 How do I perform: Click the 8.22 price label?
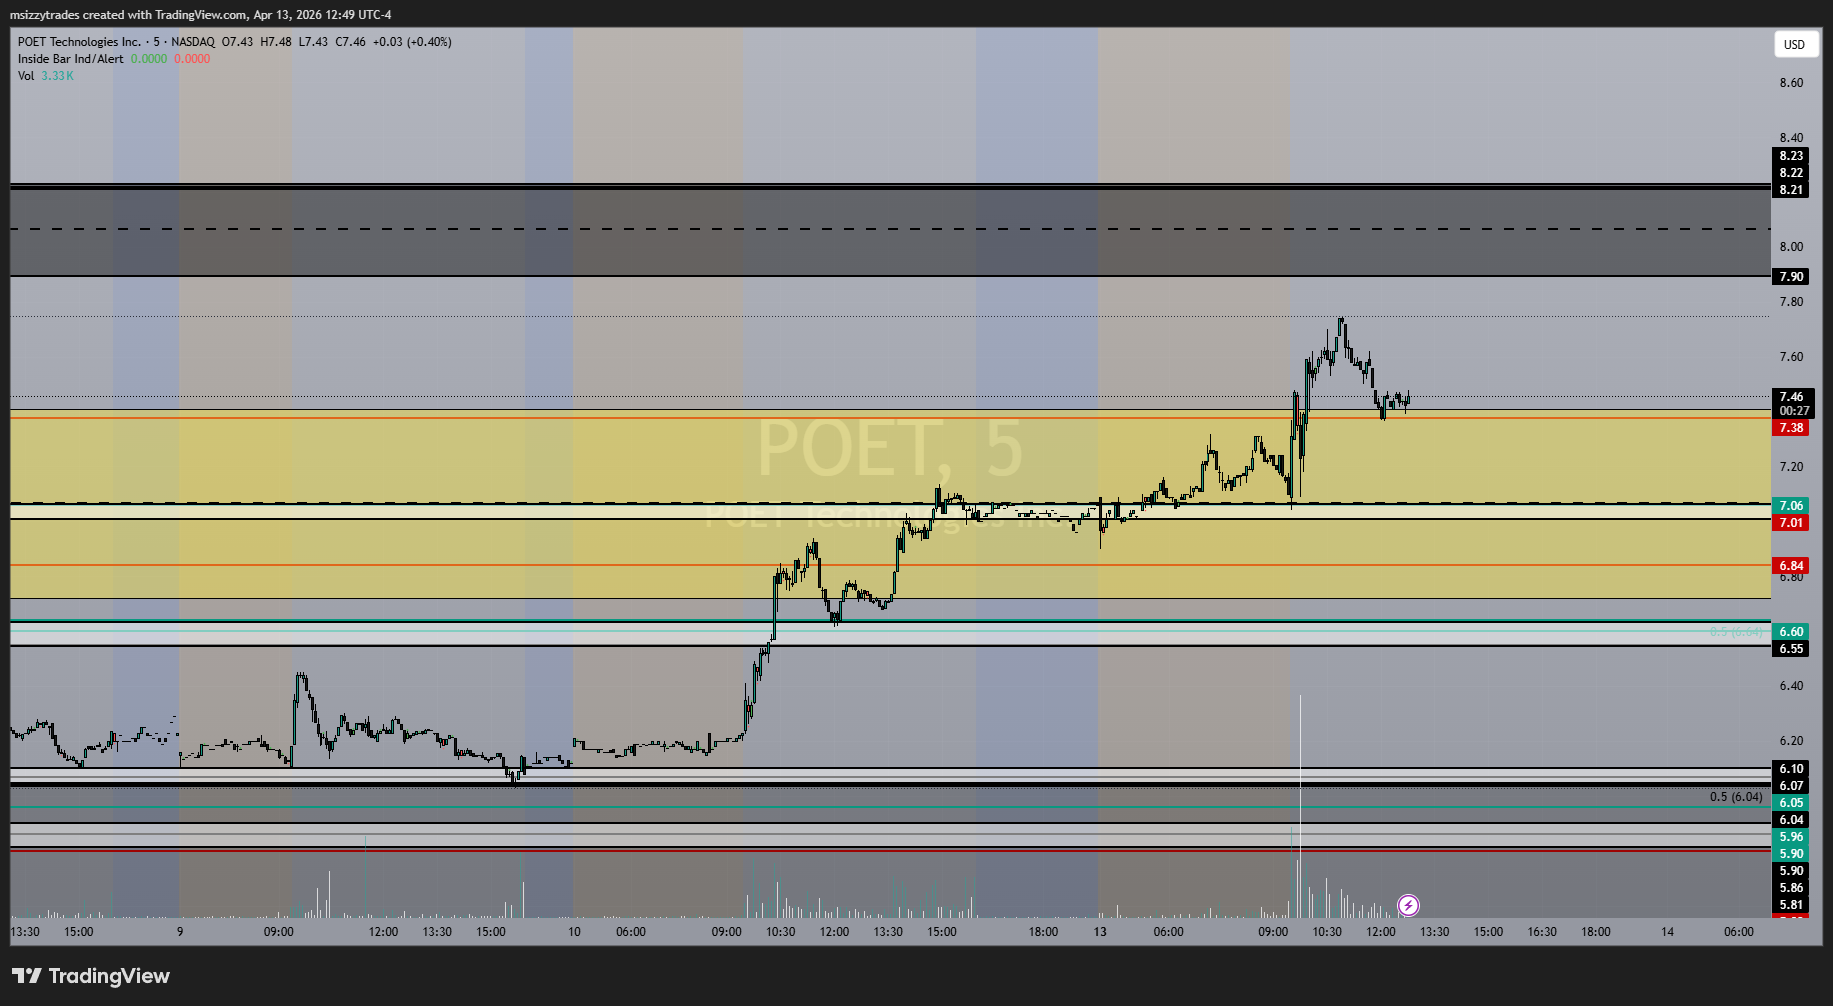pyautogui.click(x=1791, y=173)
